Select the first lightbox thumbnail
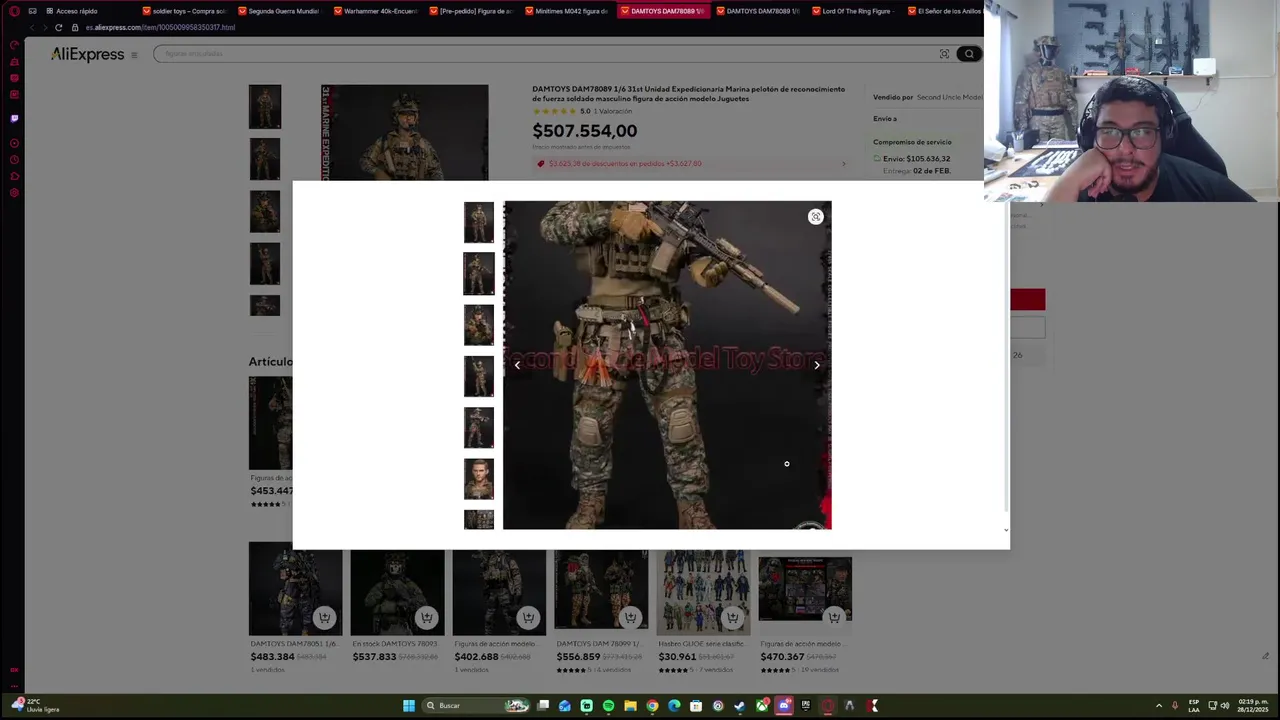This screenshot has width=1280, height=720. click(x=479, y=222)
